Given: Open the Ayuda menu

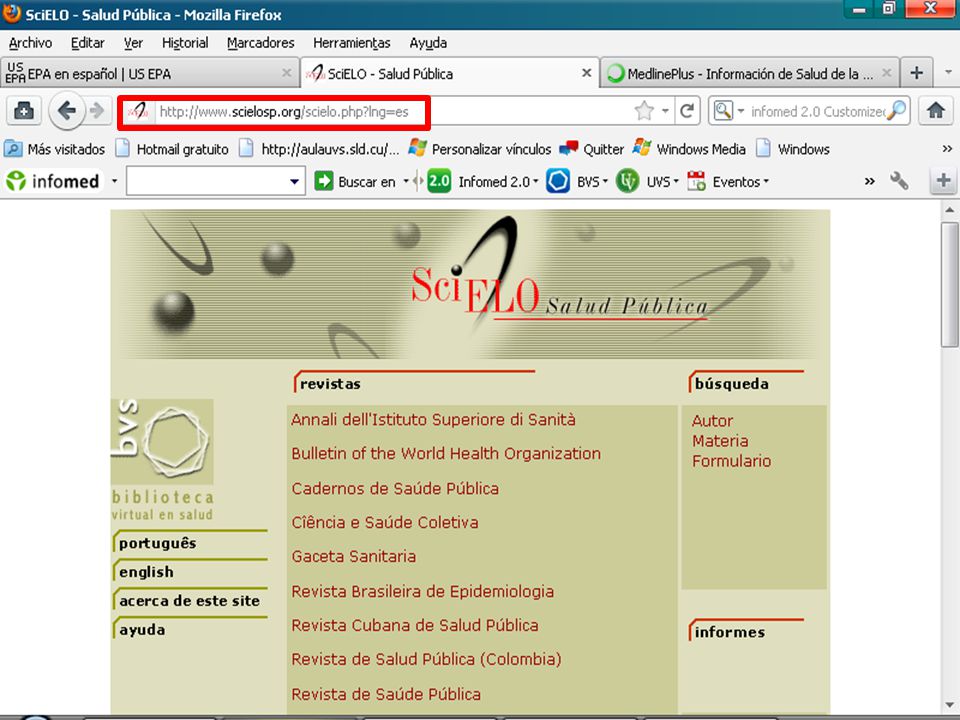Looking at the screenshot, I should 428,43.
